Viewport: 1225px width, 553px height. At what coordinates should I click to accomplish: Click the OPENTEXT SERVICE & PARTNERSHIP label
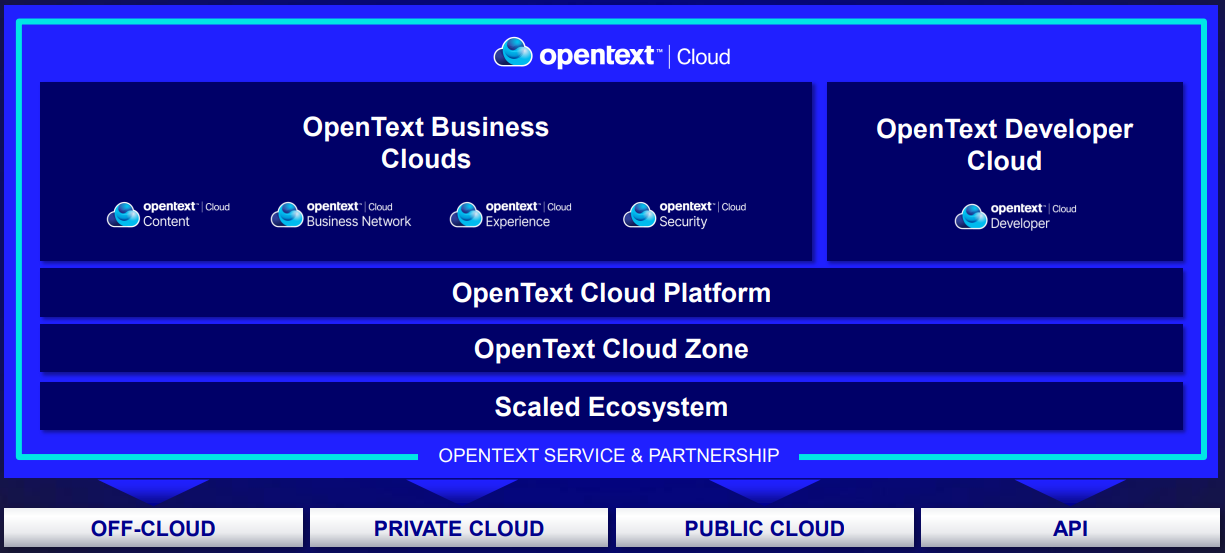pos(609,456)
